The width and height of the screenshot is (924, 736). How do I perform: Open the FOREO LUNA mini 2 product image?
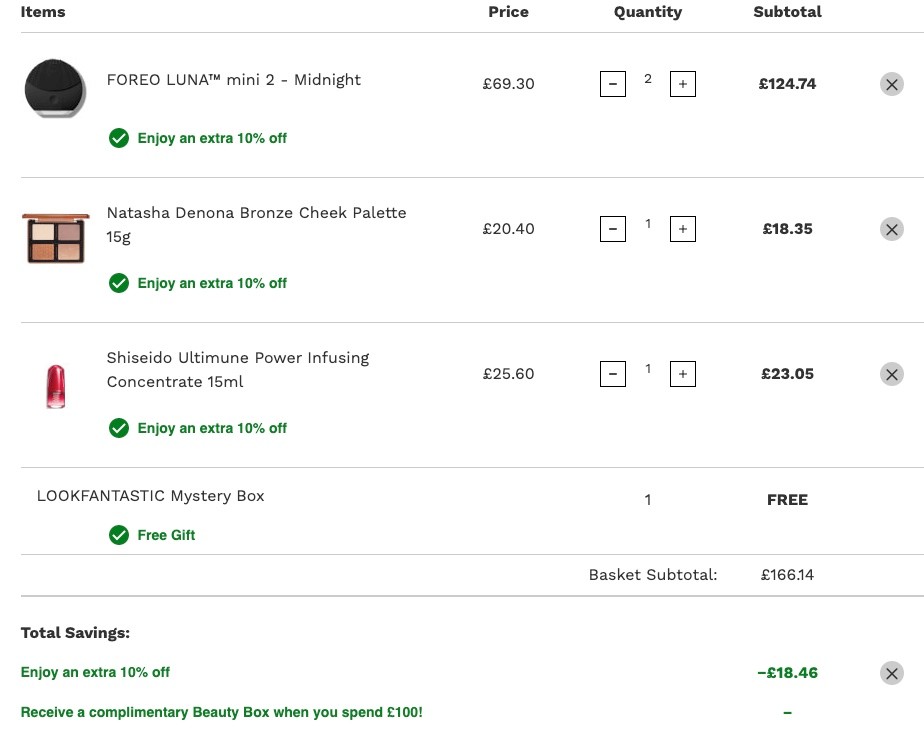click(55, 88)
